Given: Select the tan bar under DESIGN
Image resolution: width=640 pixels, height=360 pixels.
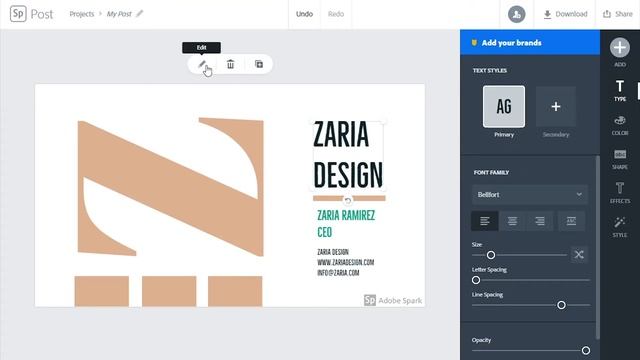Looking at the screenshot, I should (x=349, y=198).
